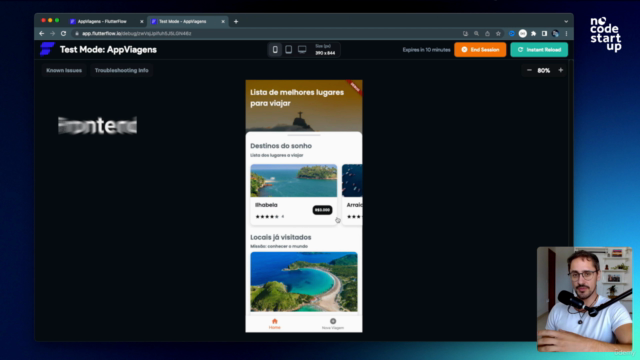This screenshot has height=360, width=640.
Task: Open the Chrome profile avatar
Action: click(556, 33)
